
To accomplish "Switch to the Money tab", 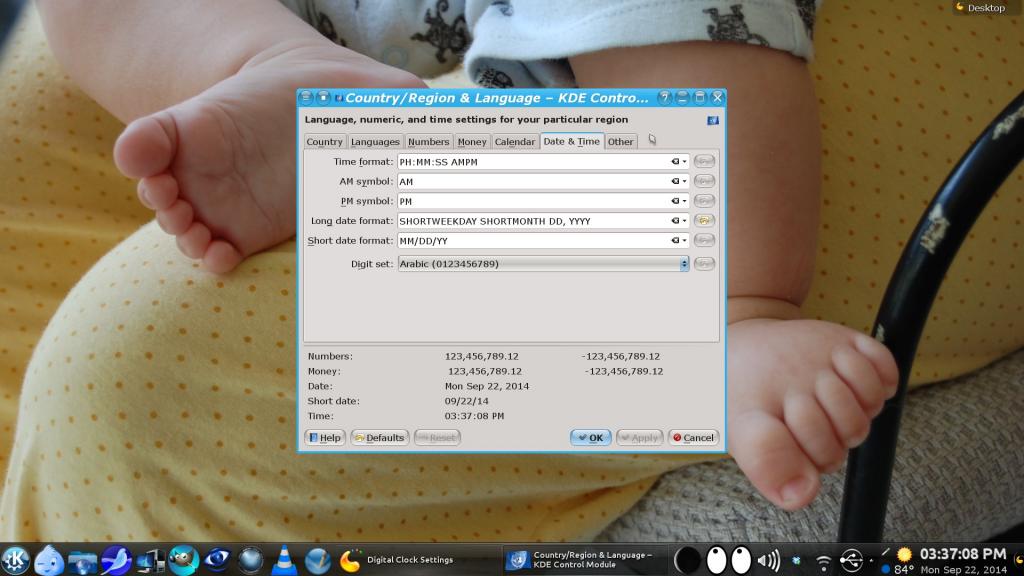I will click(472, 142).
